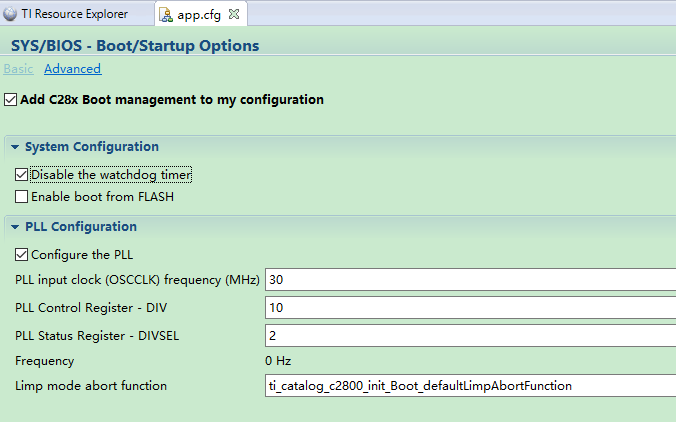Click the PLL Status Register DIVSEL field
Viewport: 676px width, 422px height.
pyautogui.click(x=468, y=334)
